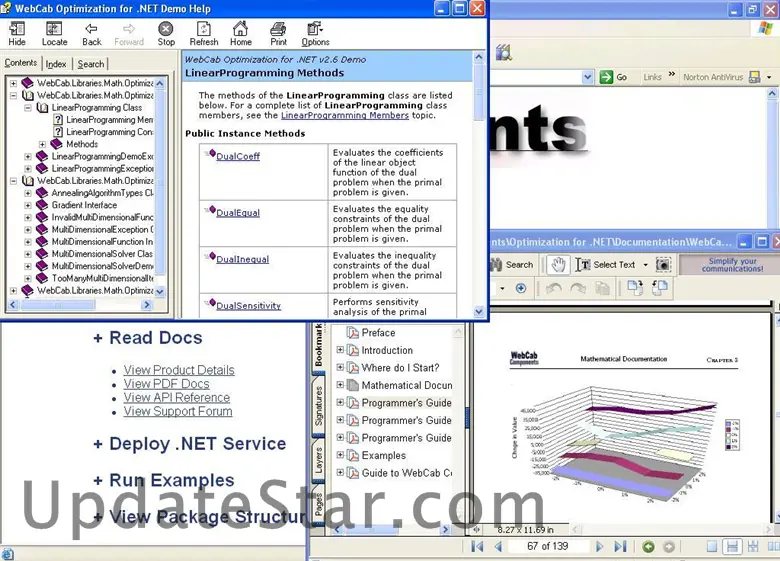Open the Preface bookmark
The width and height of the screenshot is (780, 561).
tap(371, 333)
